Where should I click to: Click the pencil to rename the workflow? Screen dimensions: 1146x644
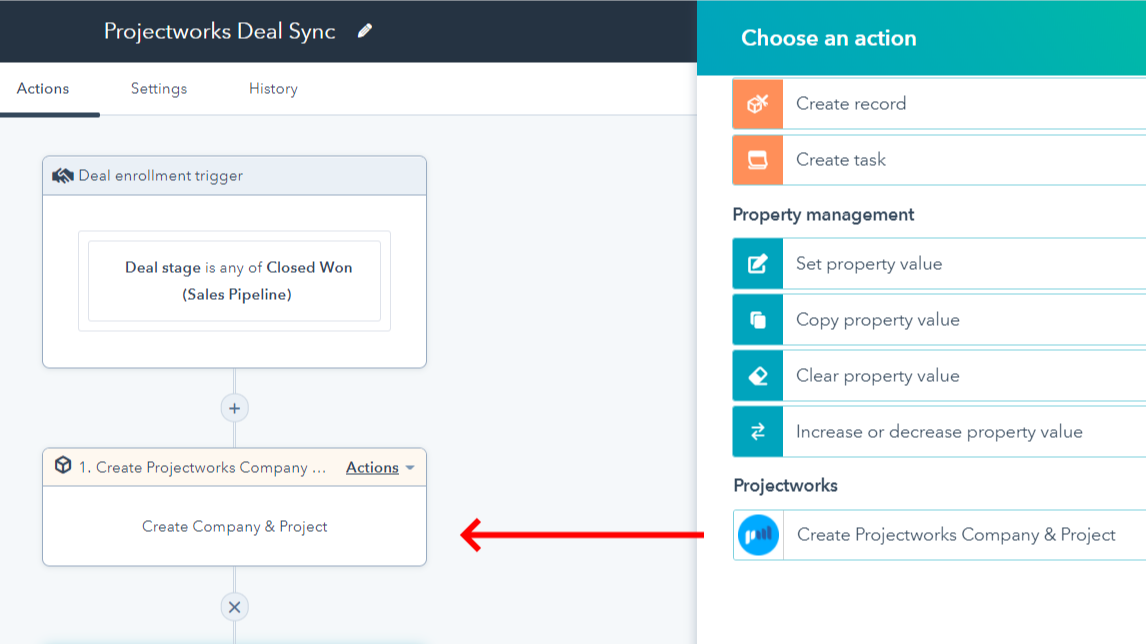tap(364, 31)
